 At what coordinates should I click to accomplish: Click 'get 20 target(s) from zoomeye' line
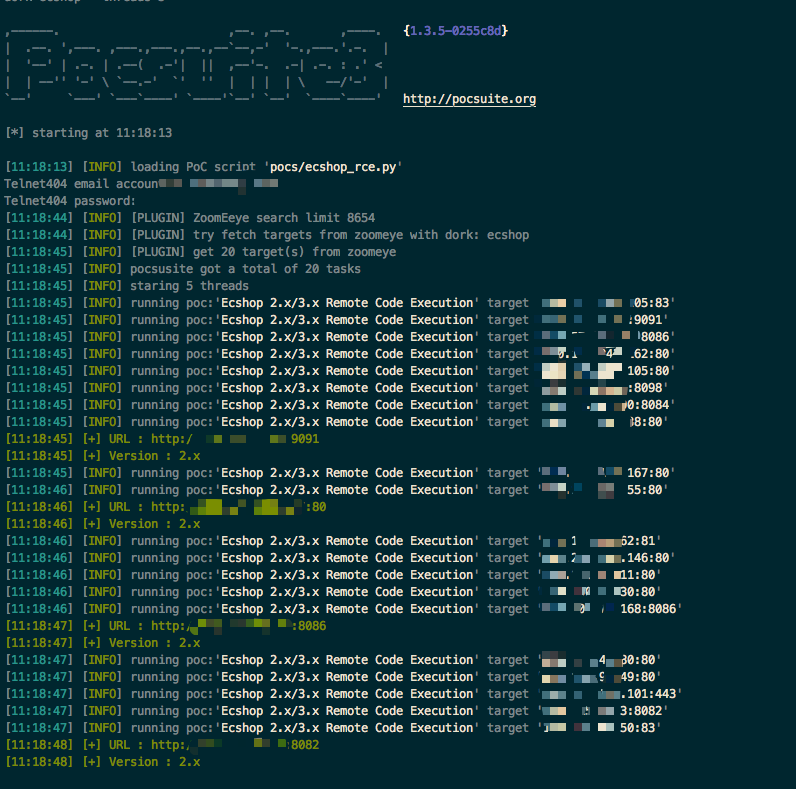(x=201, y=252)
